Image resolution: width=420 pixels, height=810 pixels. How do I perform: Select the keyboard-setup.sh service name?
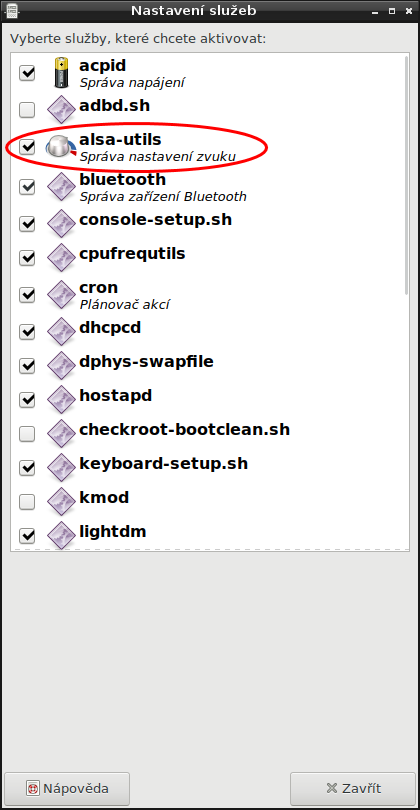(x=164, y=464)
